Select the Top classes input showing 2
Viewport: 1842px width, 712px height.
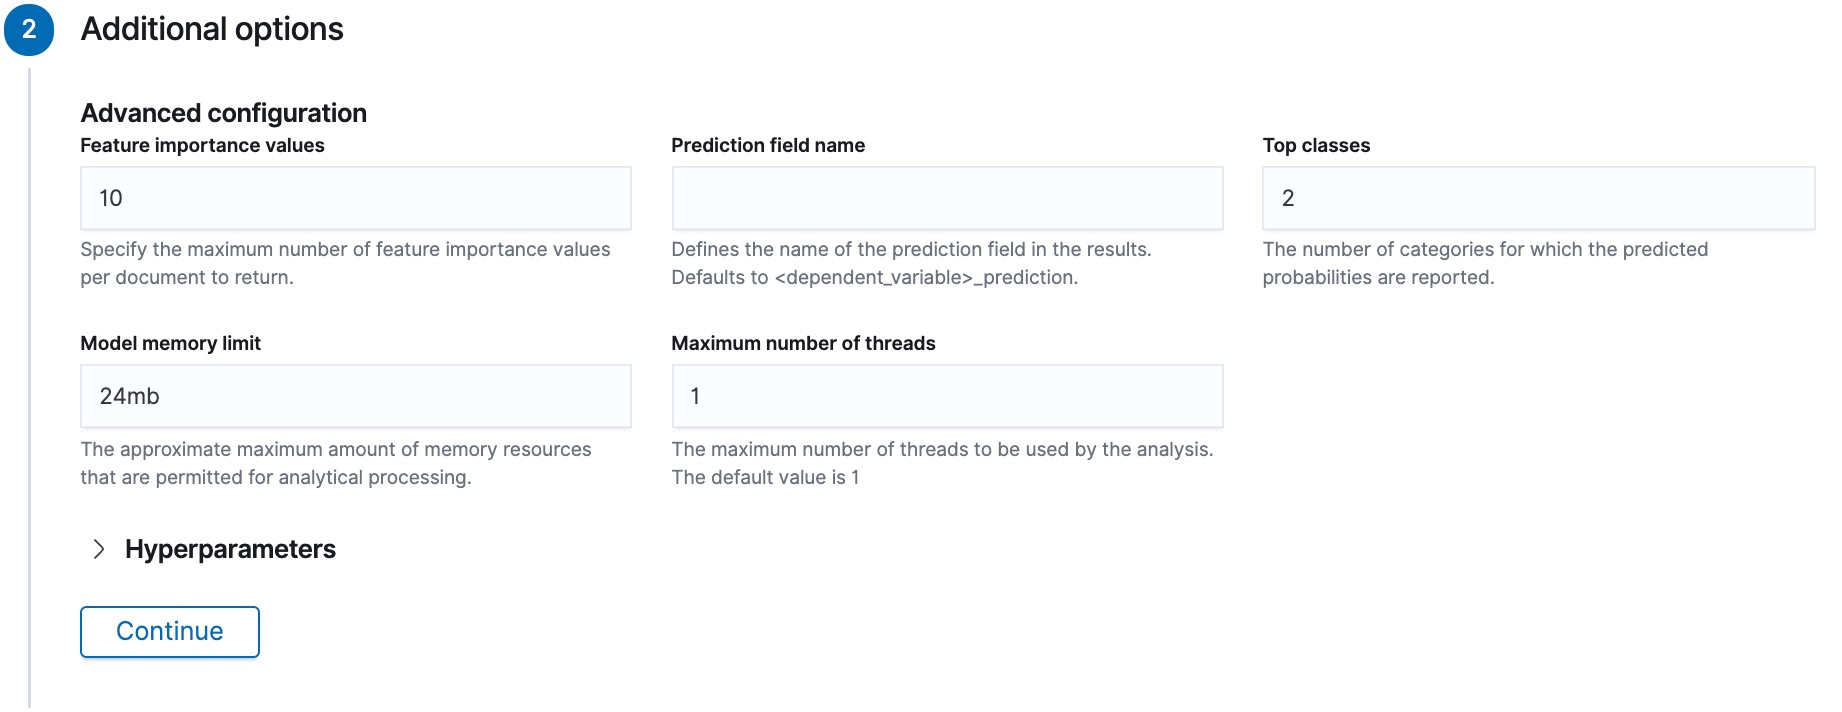coord(1538,197)
